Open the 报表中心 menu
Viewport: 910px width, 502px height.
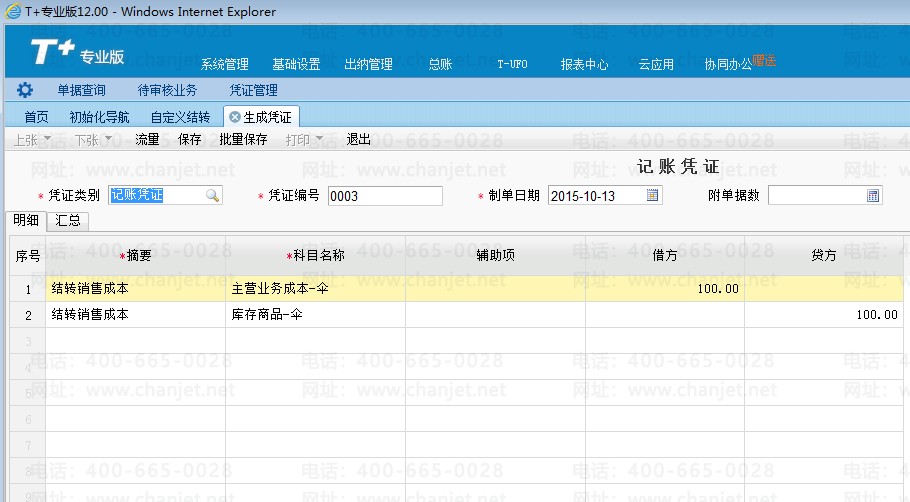[584, 64]
